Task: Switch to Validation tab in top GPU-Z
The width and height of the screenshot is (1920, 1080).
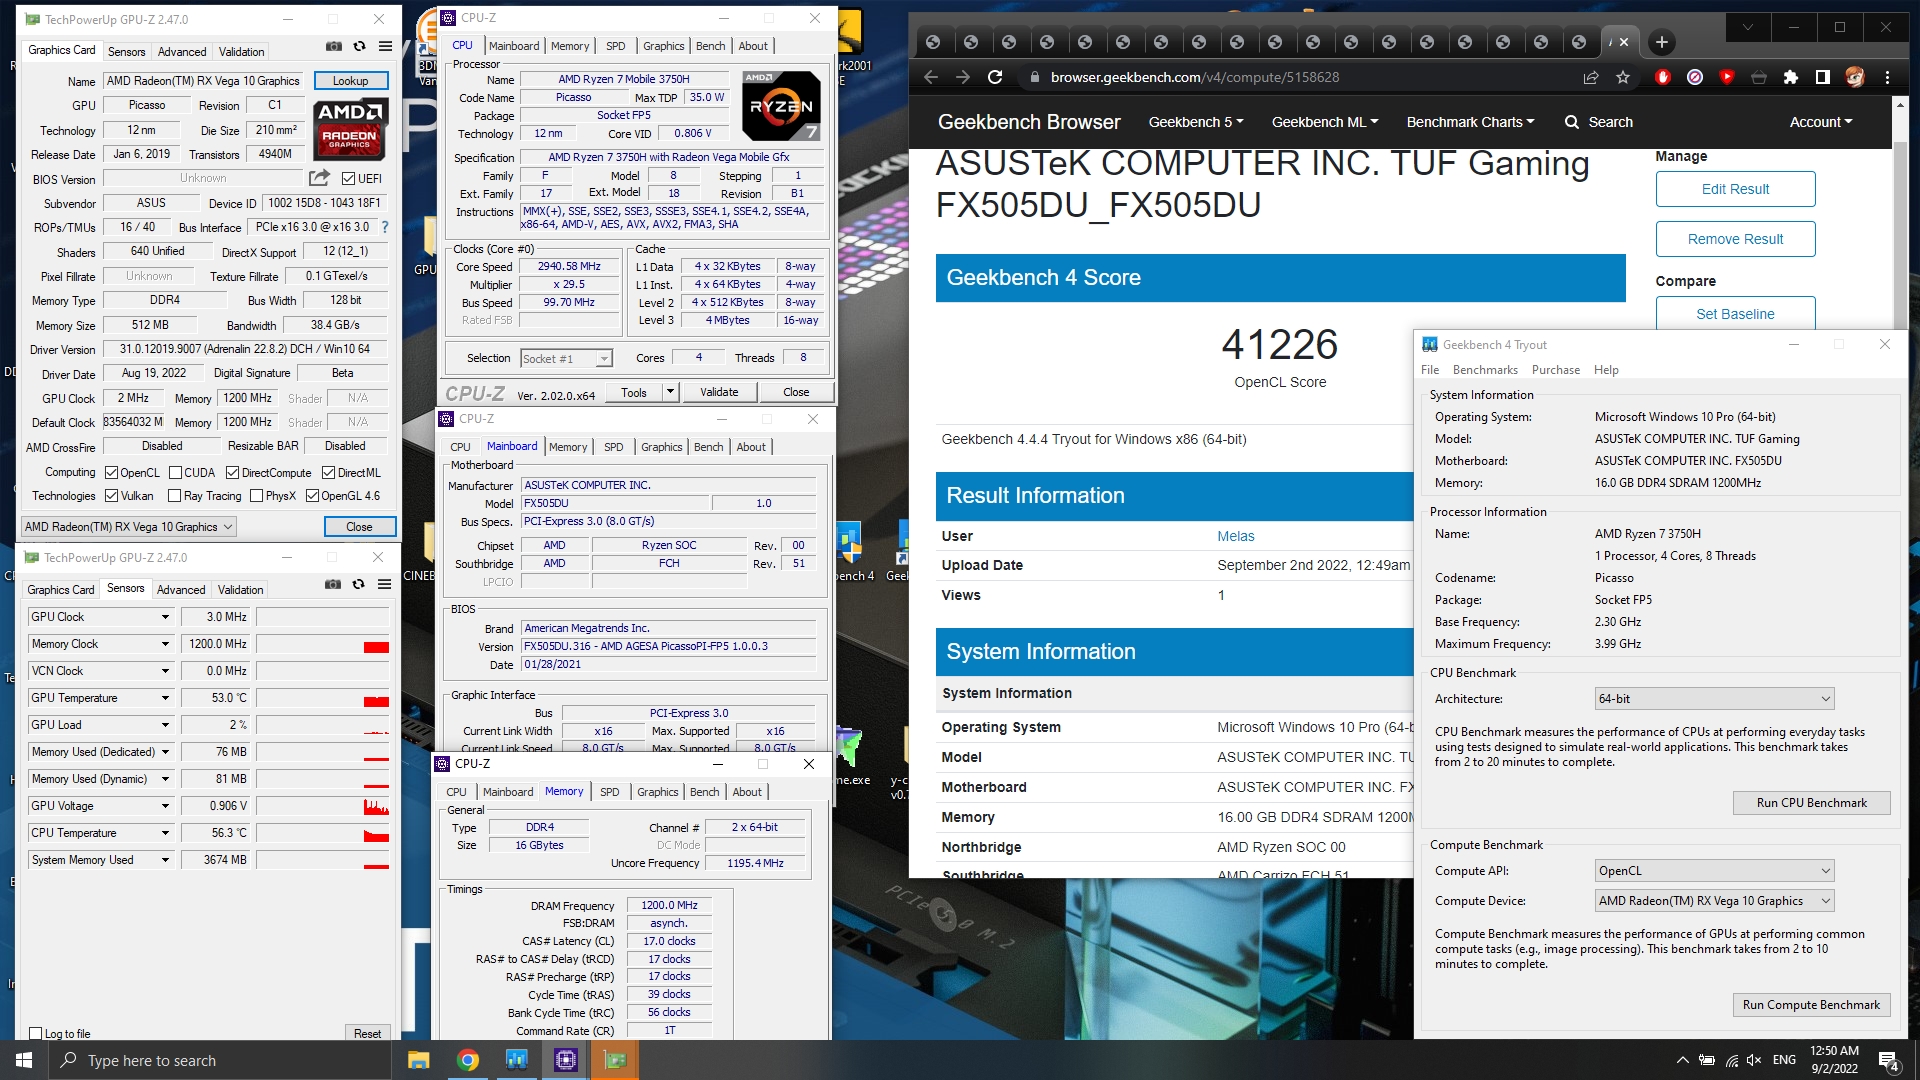Action: [x=242, y=51]
